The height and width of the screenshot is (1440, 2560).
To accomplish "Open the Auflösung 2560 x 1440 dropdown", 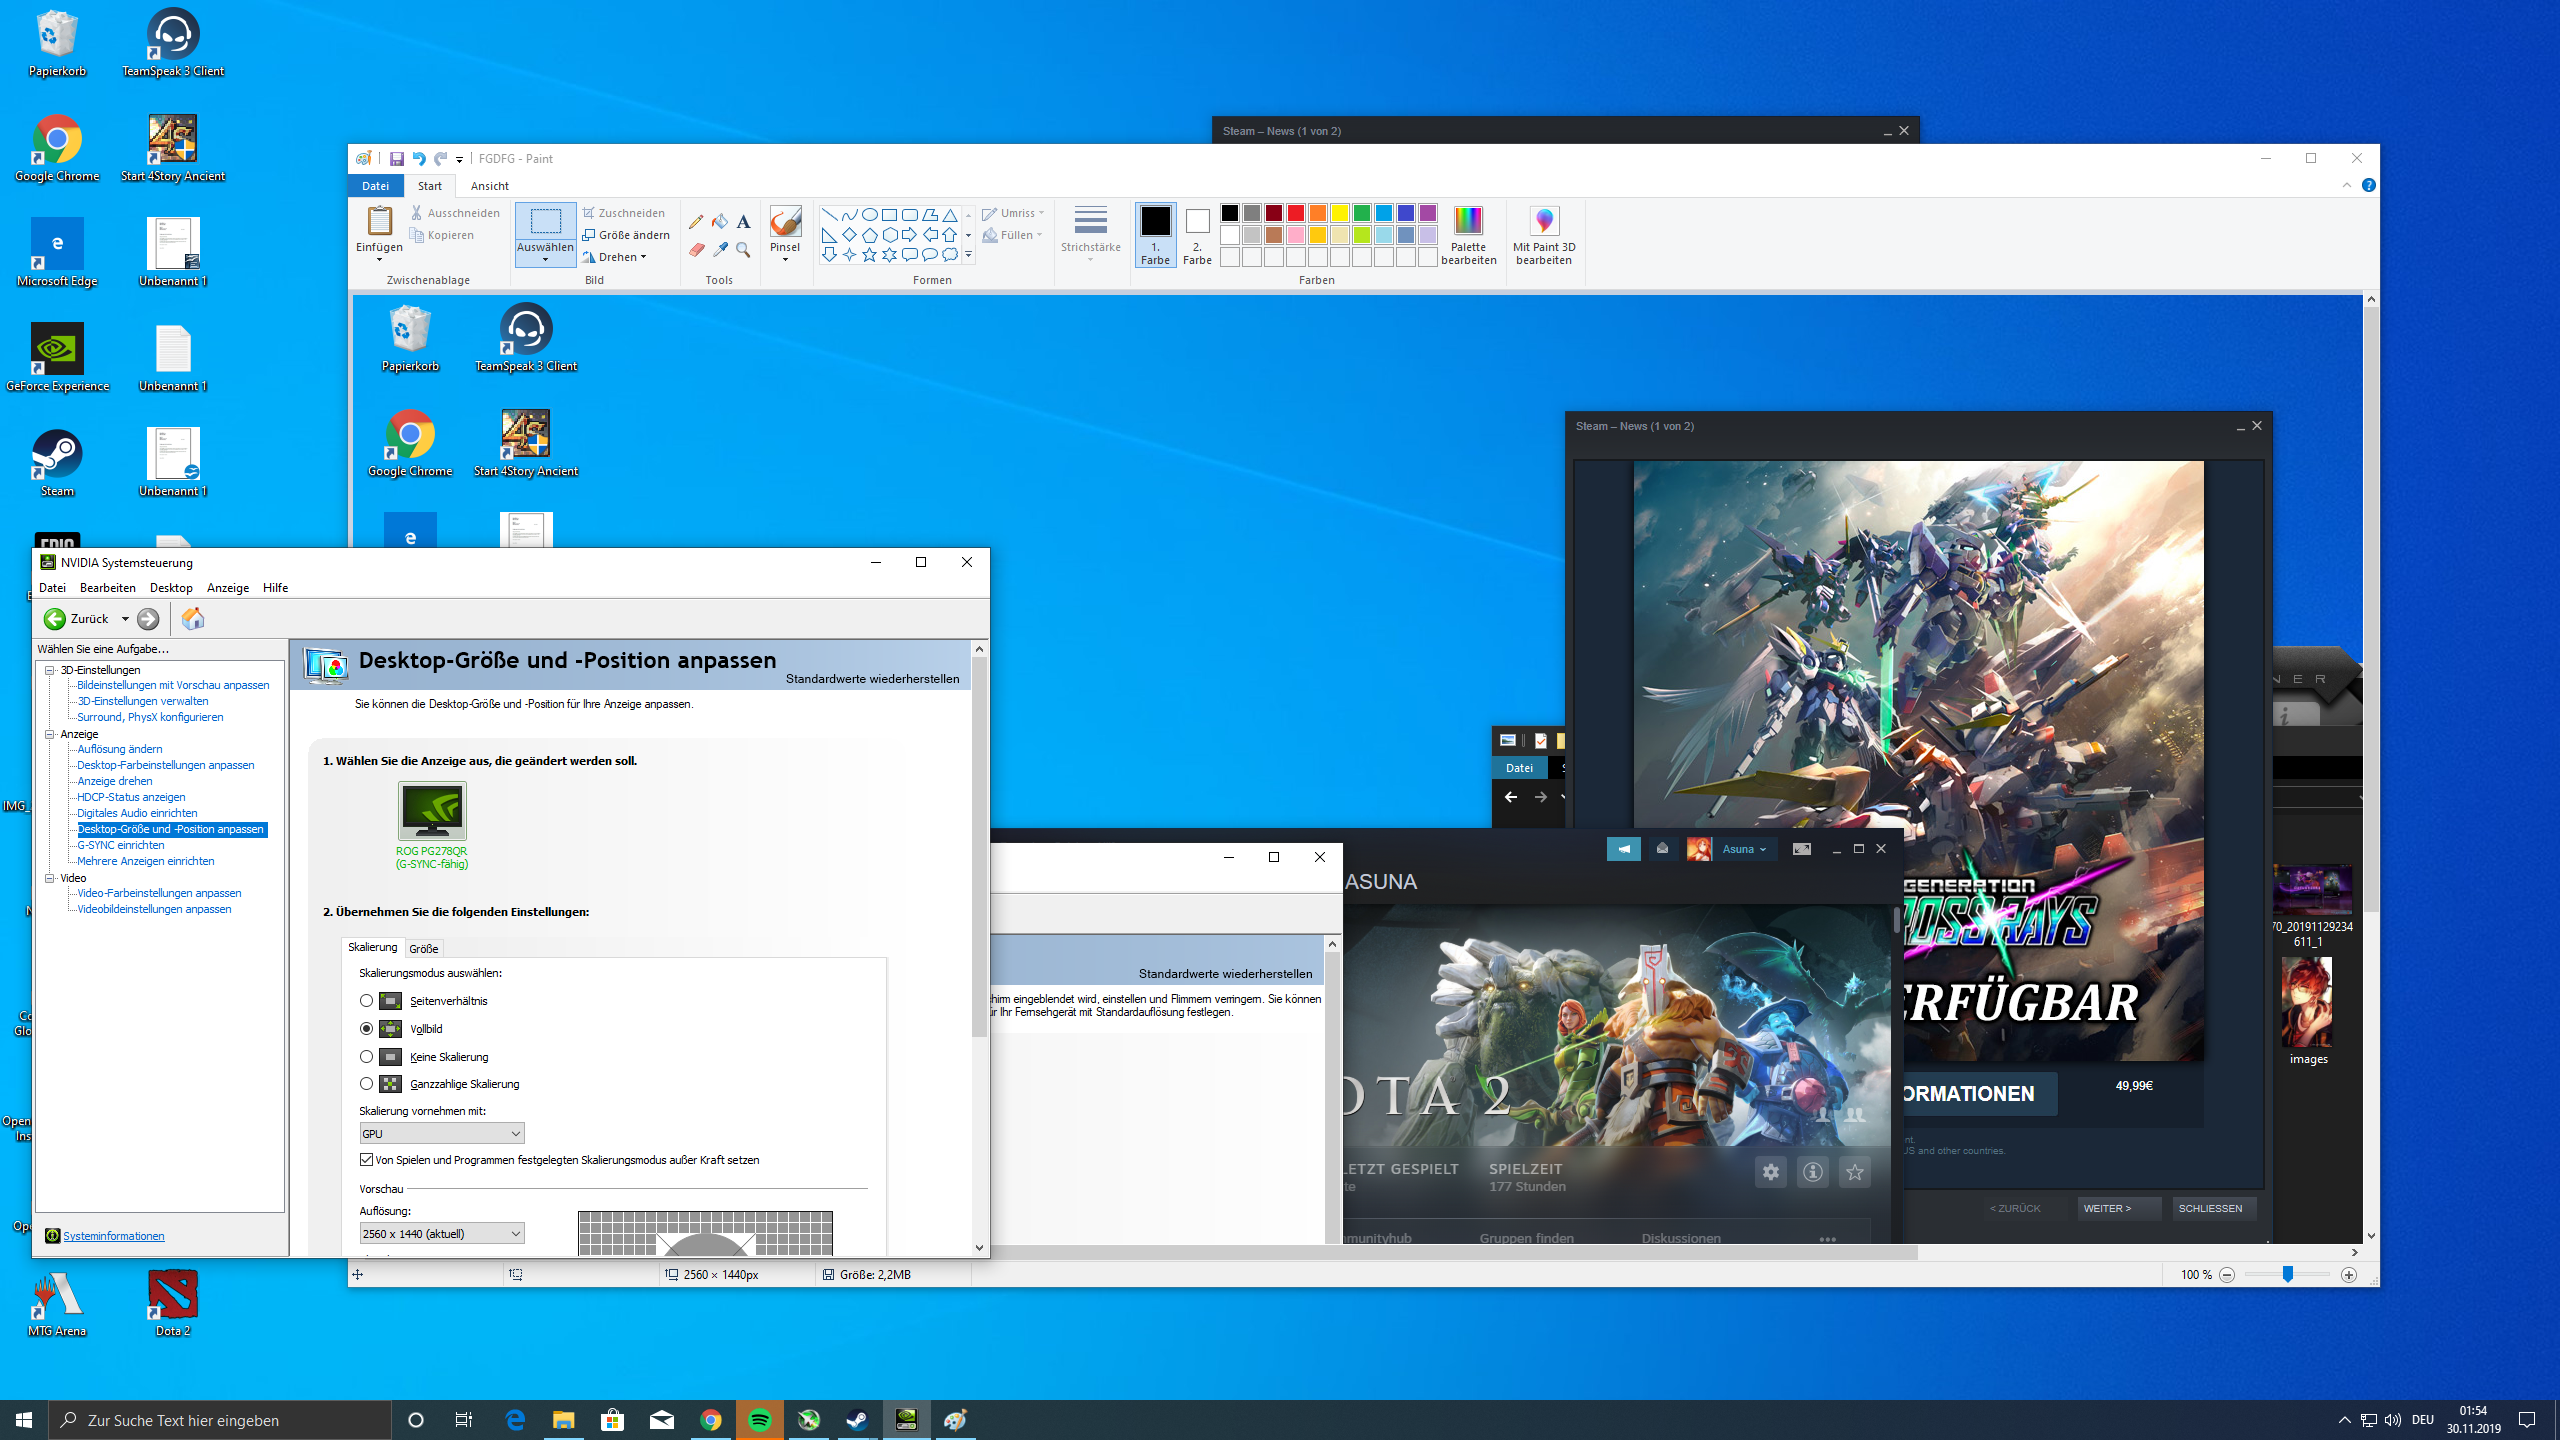I will (x=441, y=1233).
